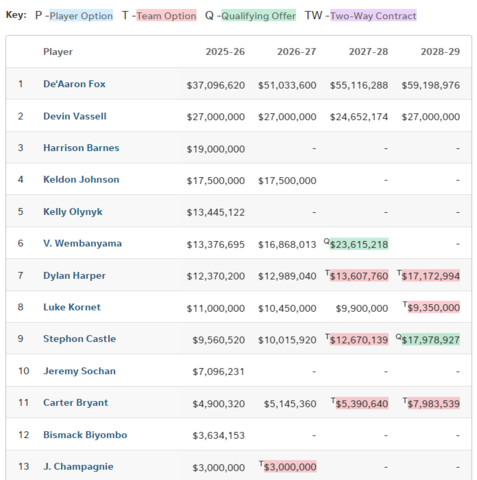This screenshot has height=480, width=477.
Task: Select Carter Bryant salary $4,900,320
Action: 219,404
